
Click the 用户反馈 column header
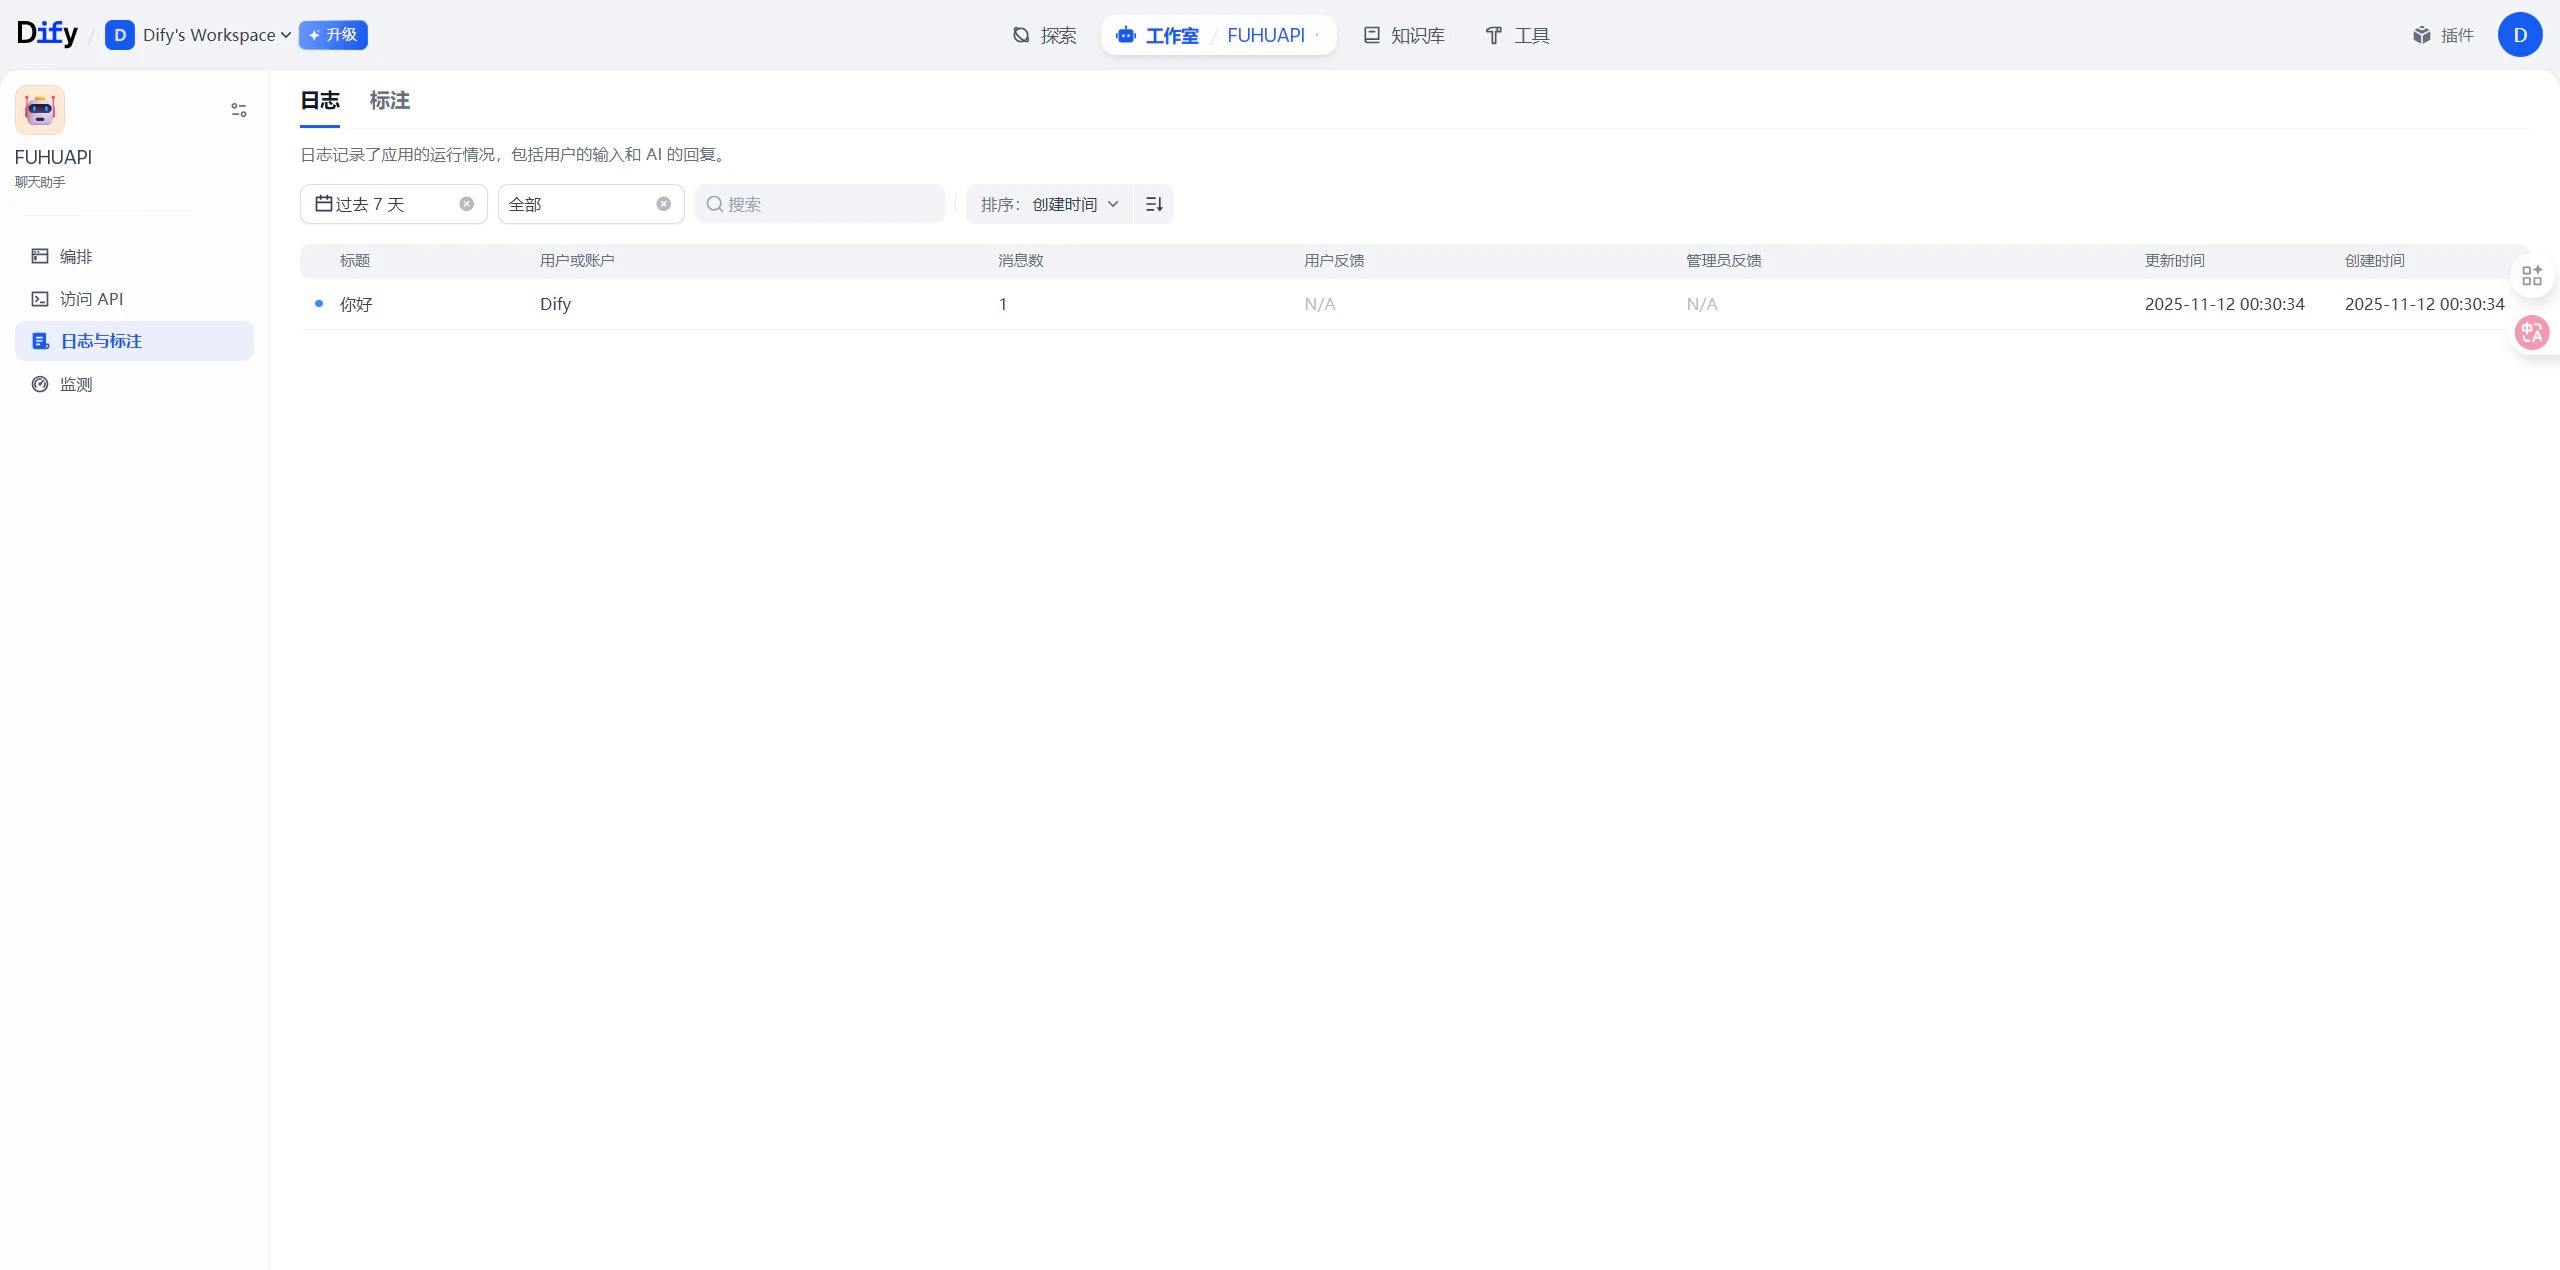coord(1334,260)
